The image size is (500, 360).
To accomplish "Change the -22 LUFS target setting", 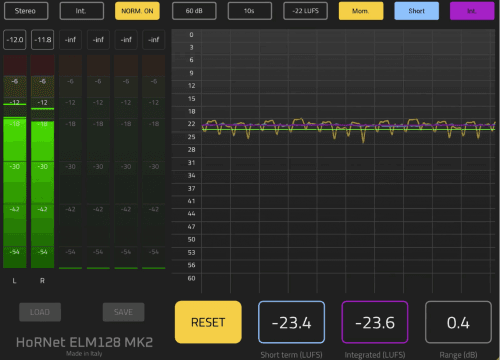I will (x=305, y=11).
